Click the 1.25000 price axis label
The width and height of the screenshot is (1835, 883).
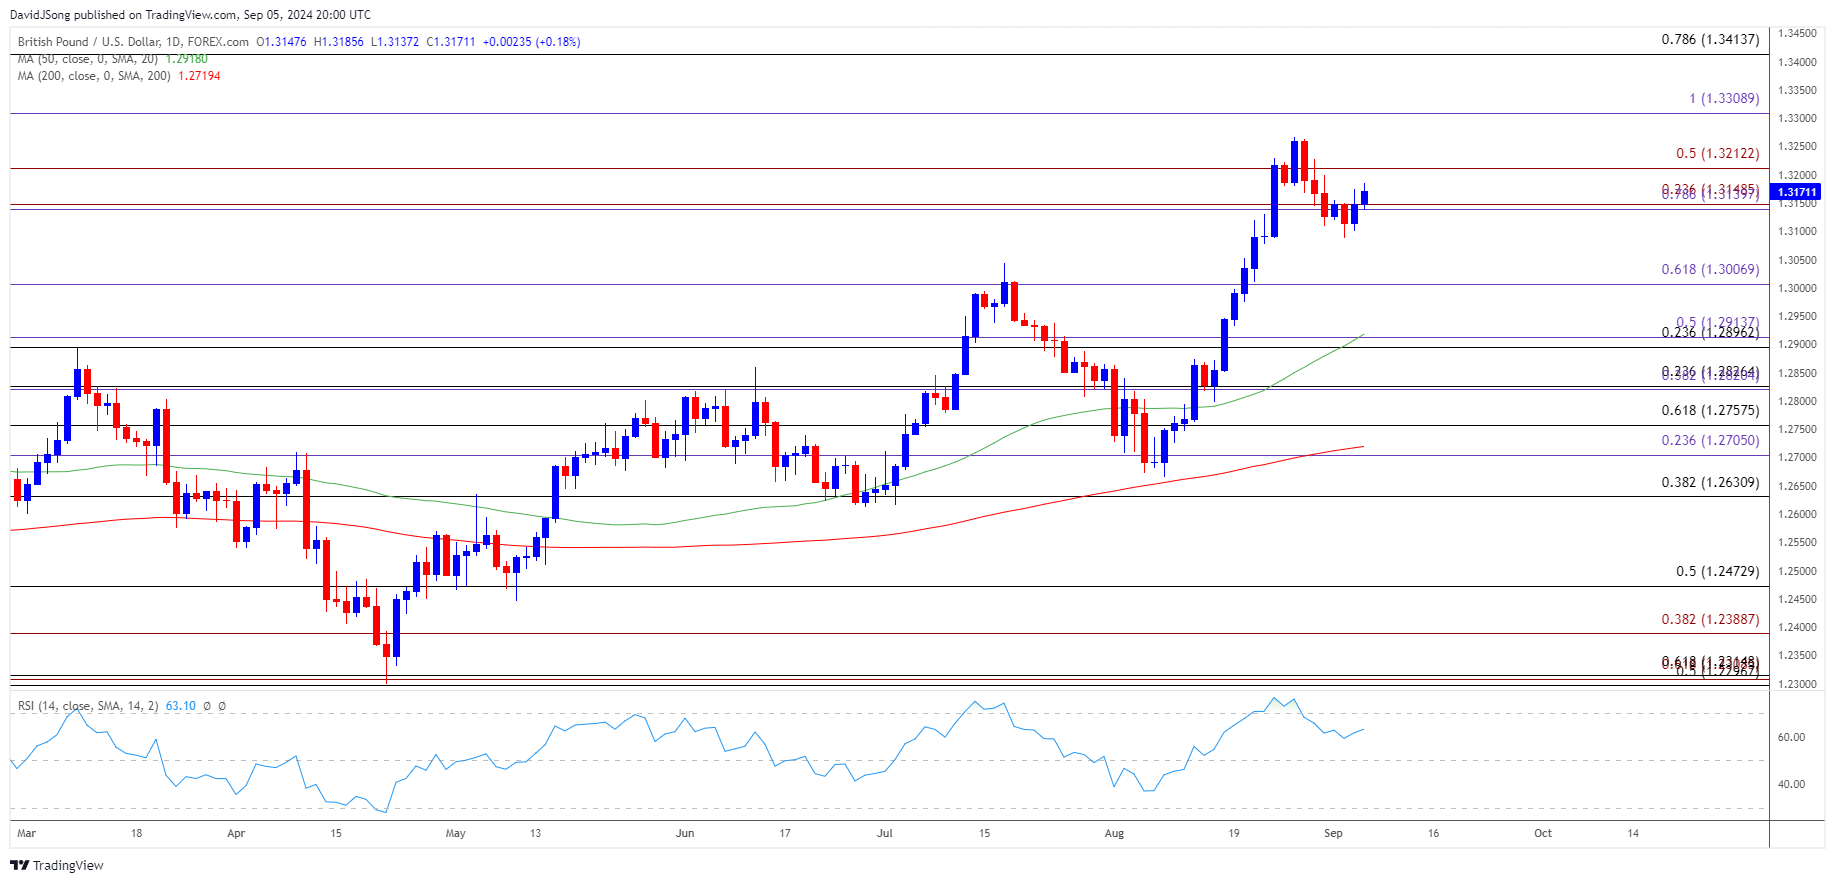click(x=1797, y=571)
